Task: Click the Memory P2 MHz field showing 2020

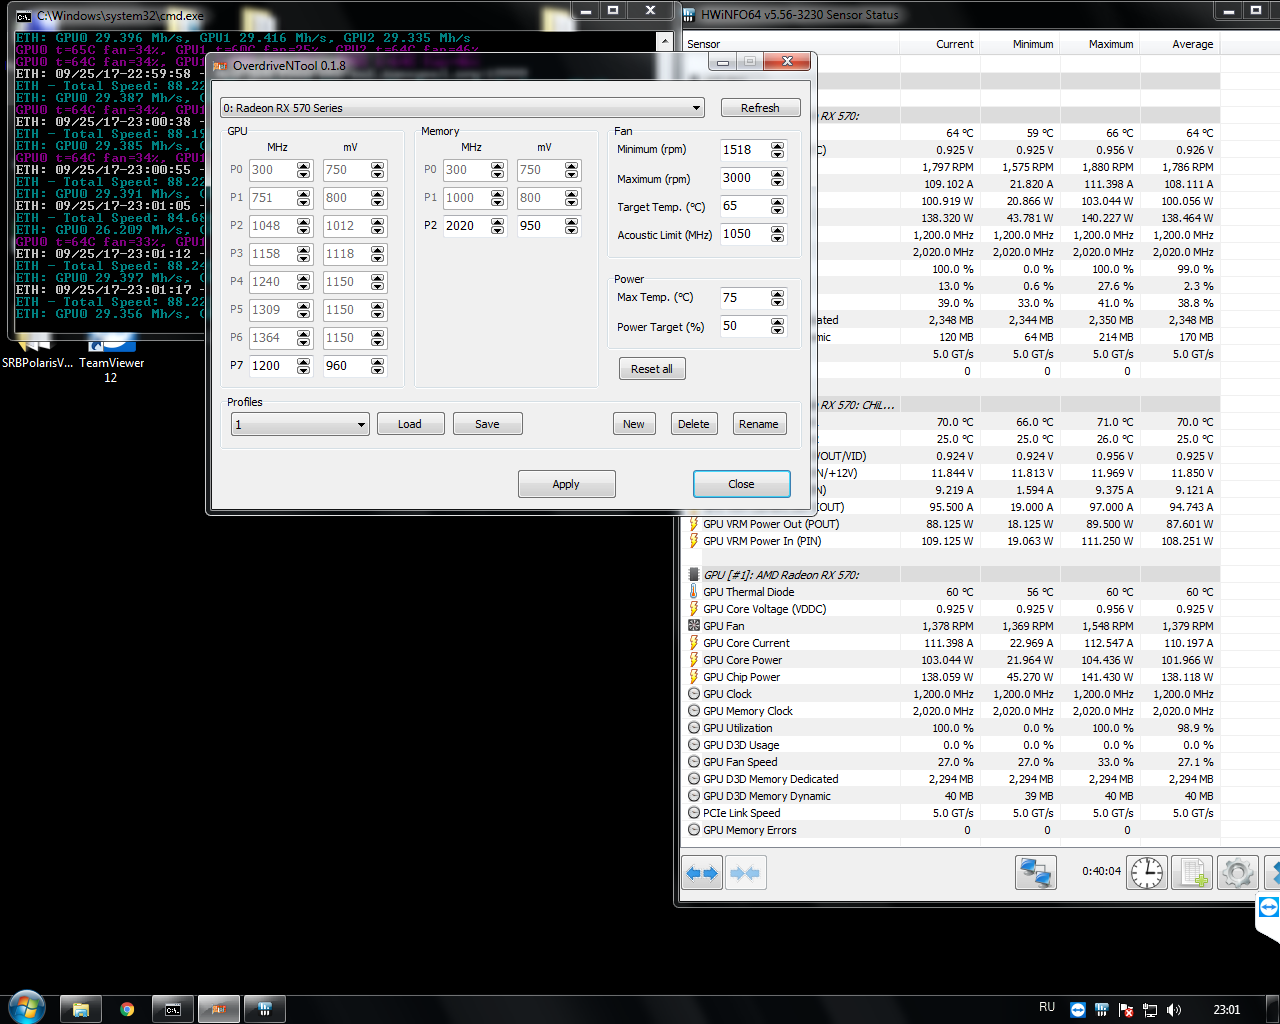Action: click(x=466, y=226)
